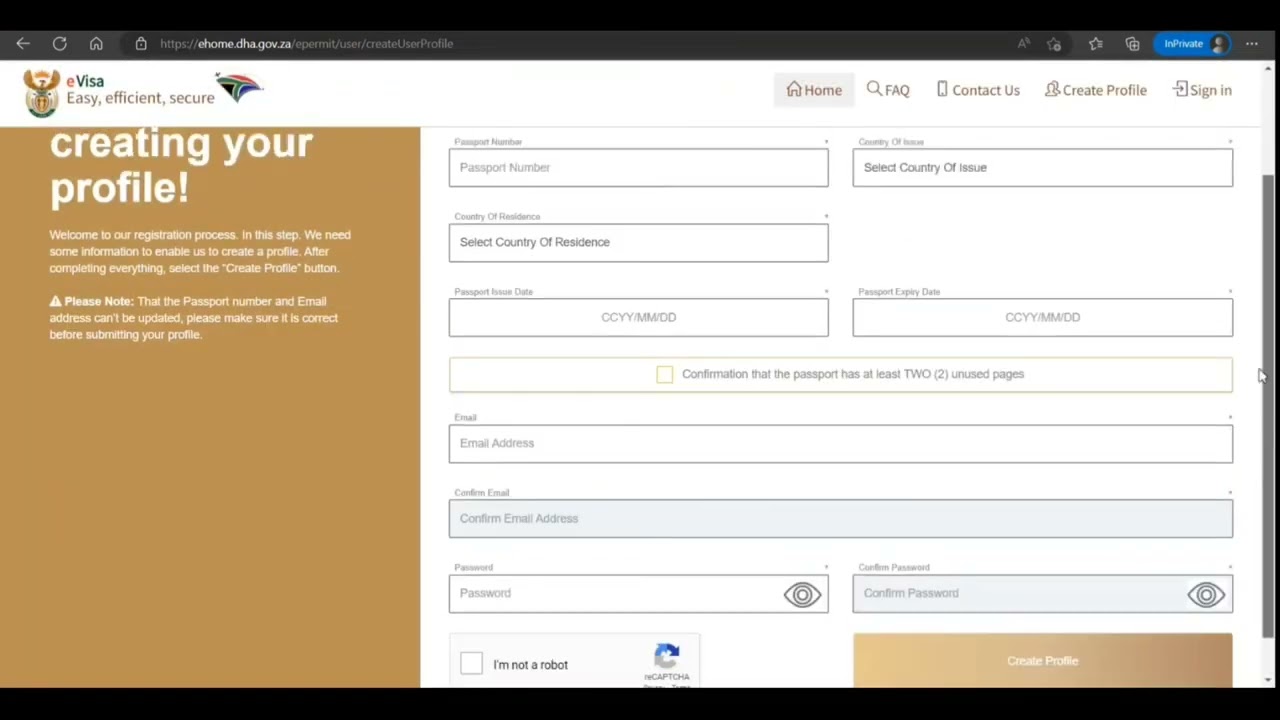Open the Collections icon

pyautogui.click(x=1132, y=44)
